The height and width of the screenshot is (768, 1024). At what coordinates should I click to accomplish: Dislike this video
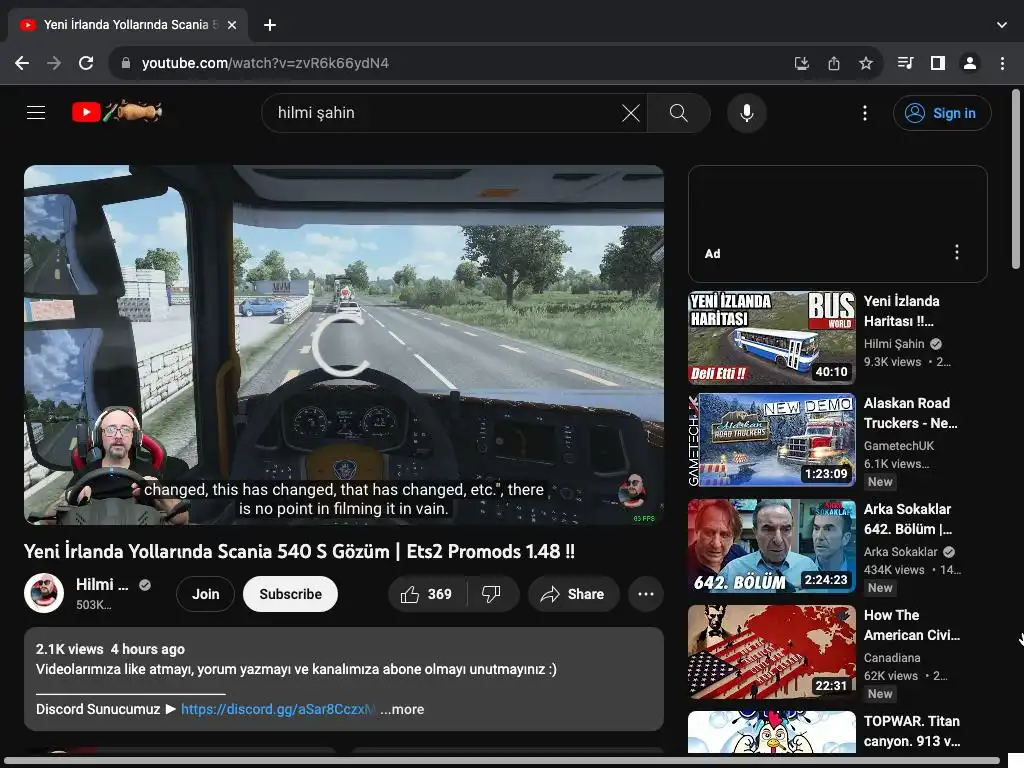point(492,594)
